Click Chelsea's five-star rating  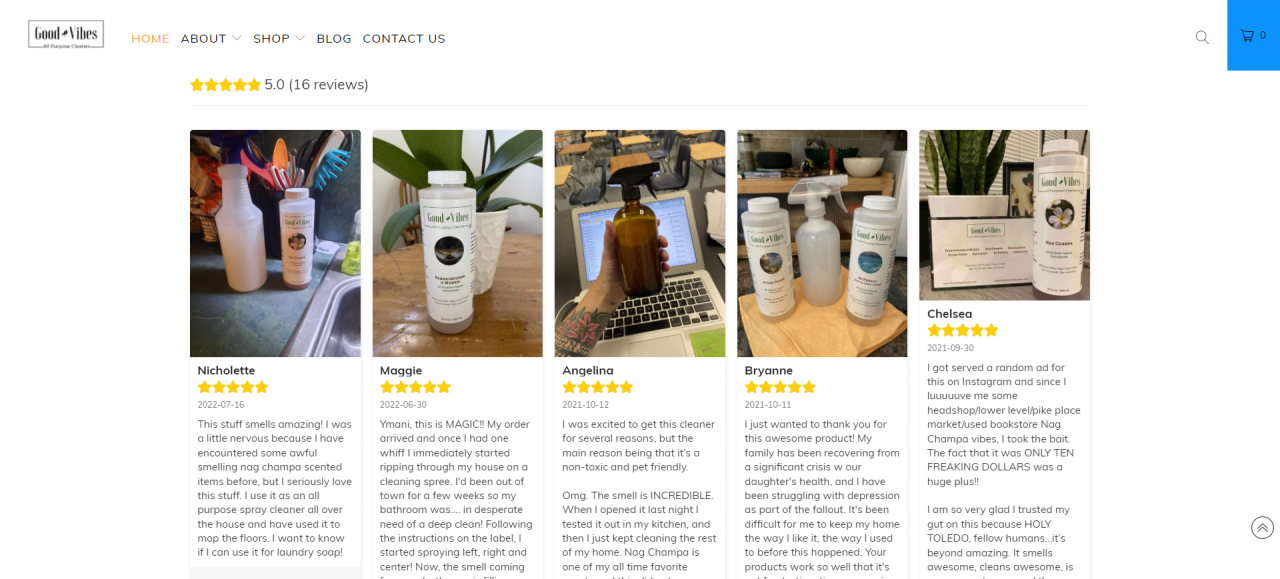coord(963,330)
